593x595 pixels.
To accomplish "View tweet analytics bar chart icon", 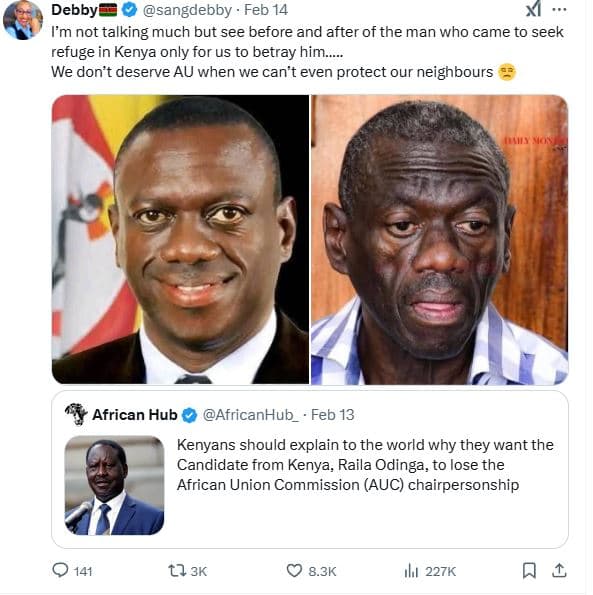I will point(411,570).
